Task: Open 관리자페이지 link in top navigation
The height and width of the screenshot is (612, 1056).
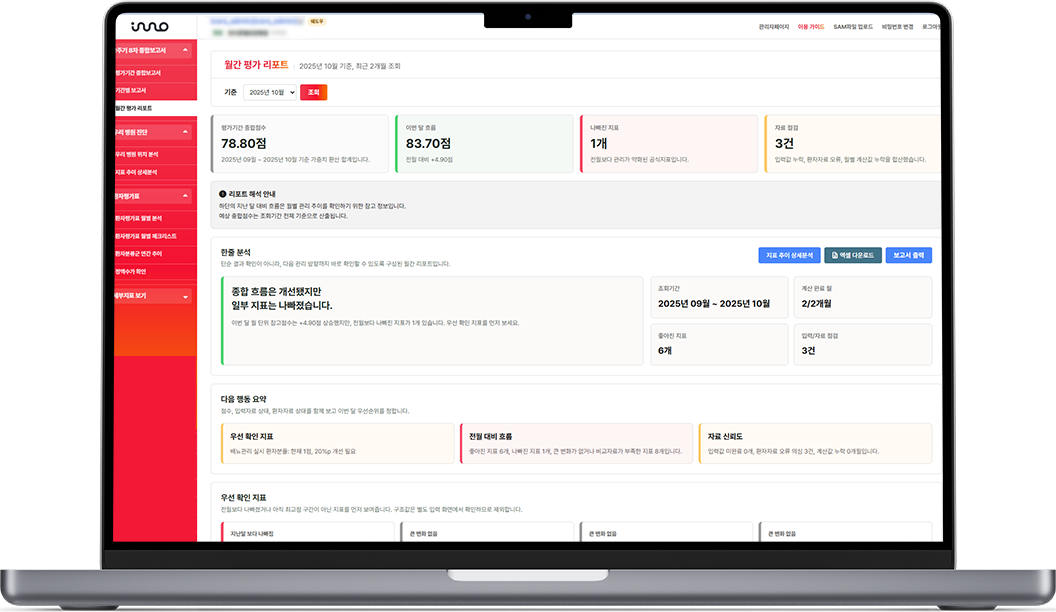Action: [774, 27]
